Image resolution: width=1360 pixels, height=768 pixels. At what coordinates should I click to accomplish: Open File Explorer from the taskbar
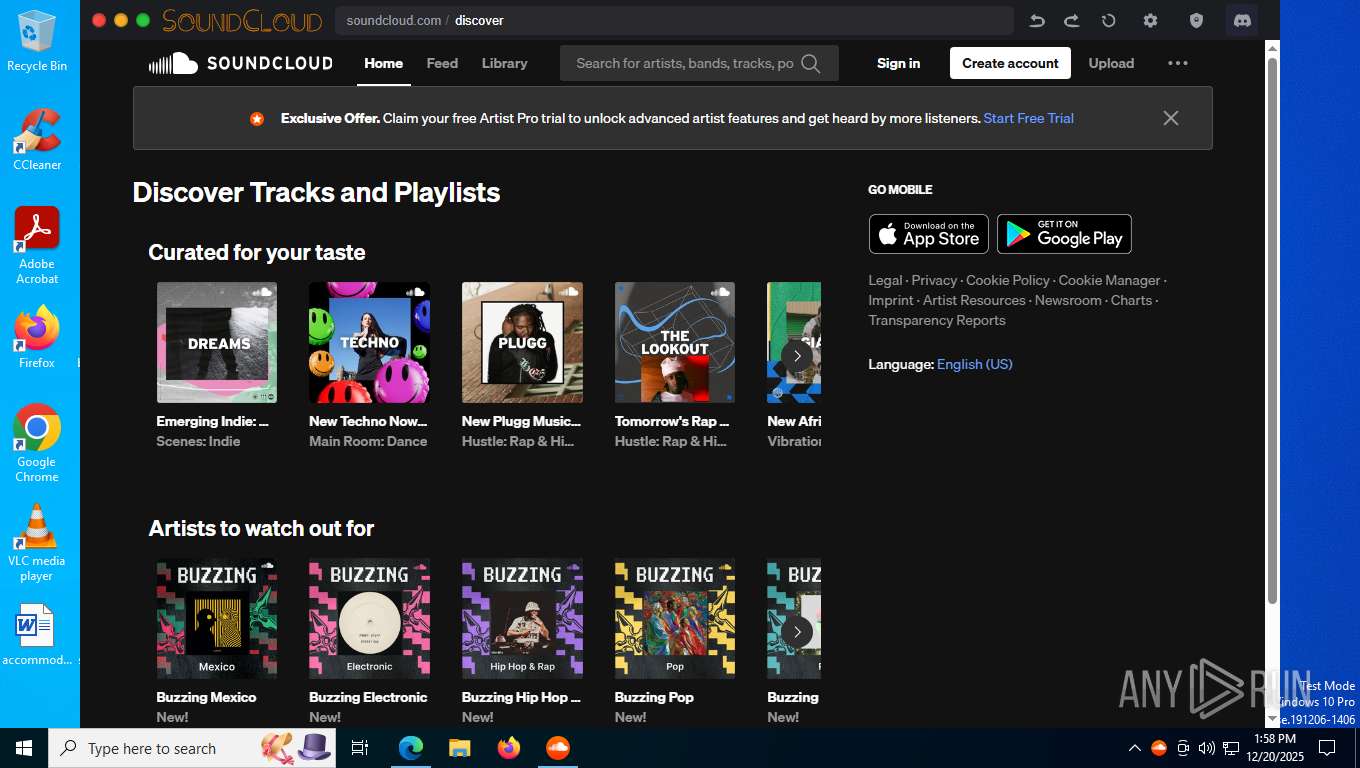459,748
